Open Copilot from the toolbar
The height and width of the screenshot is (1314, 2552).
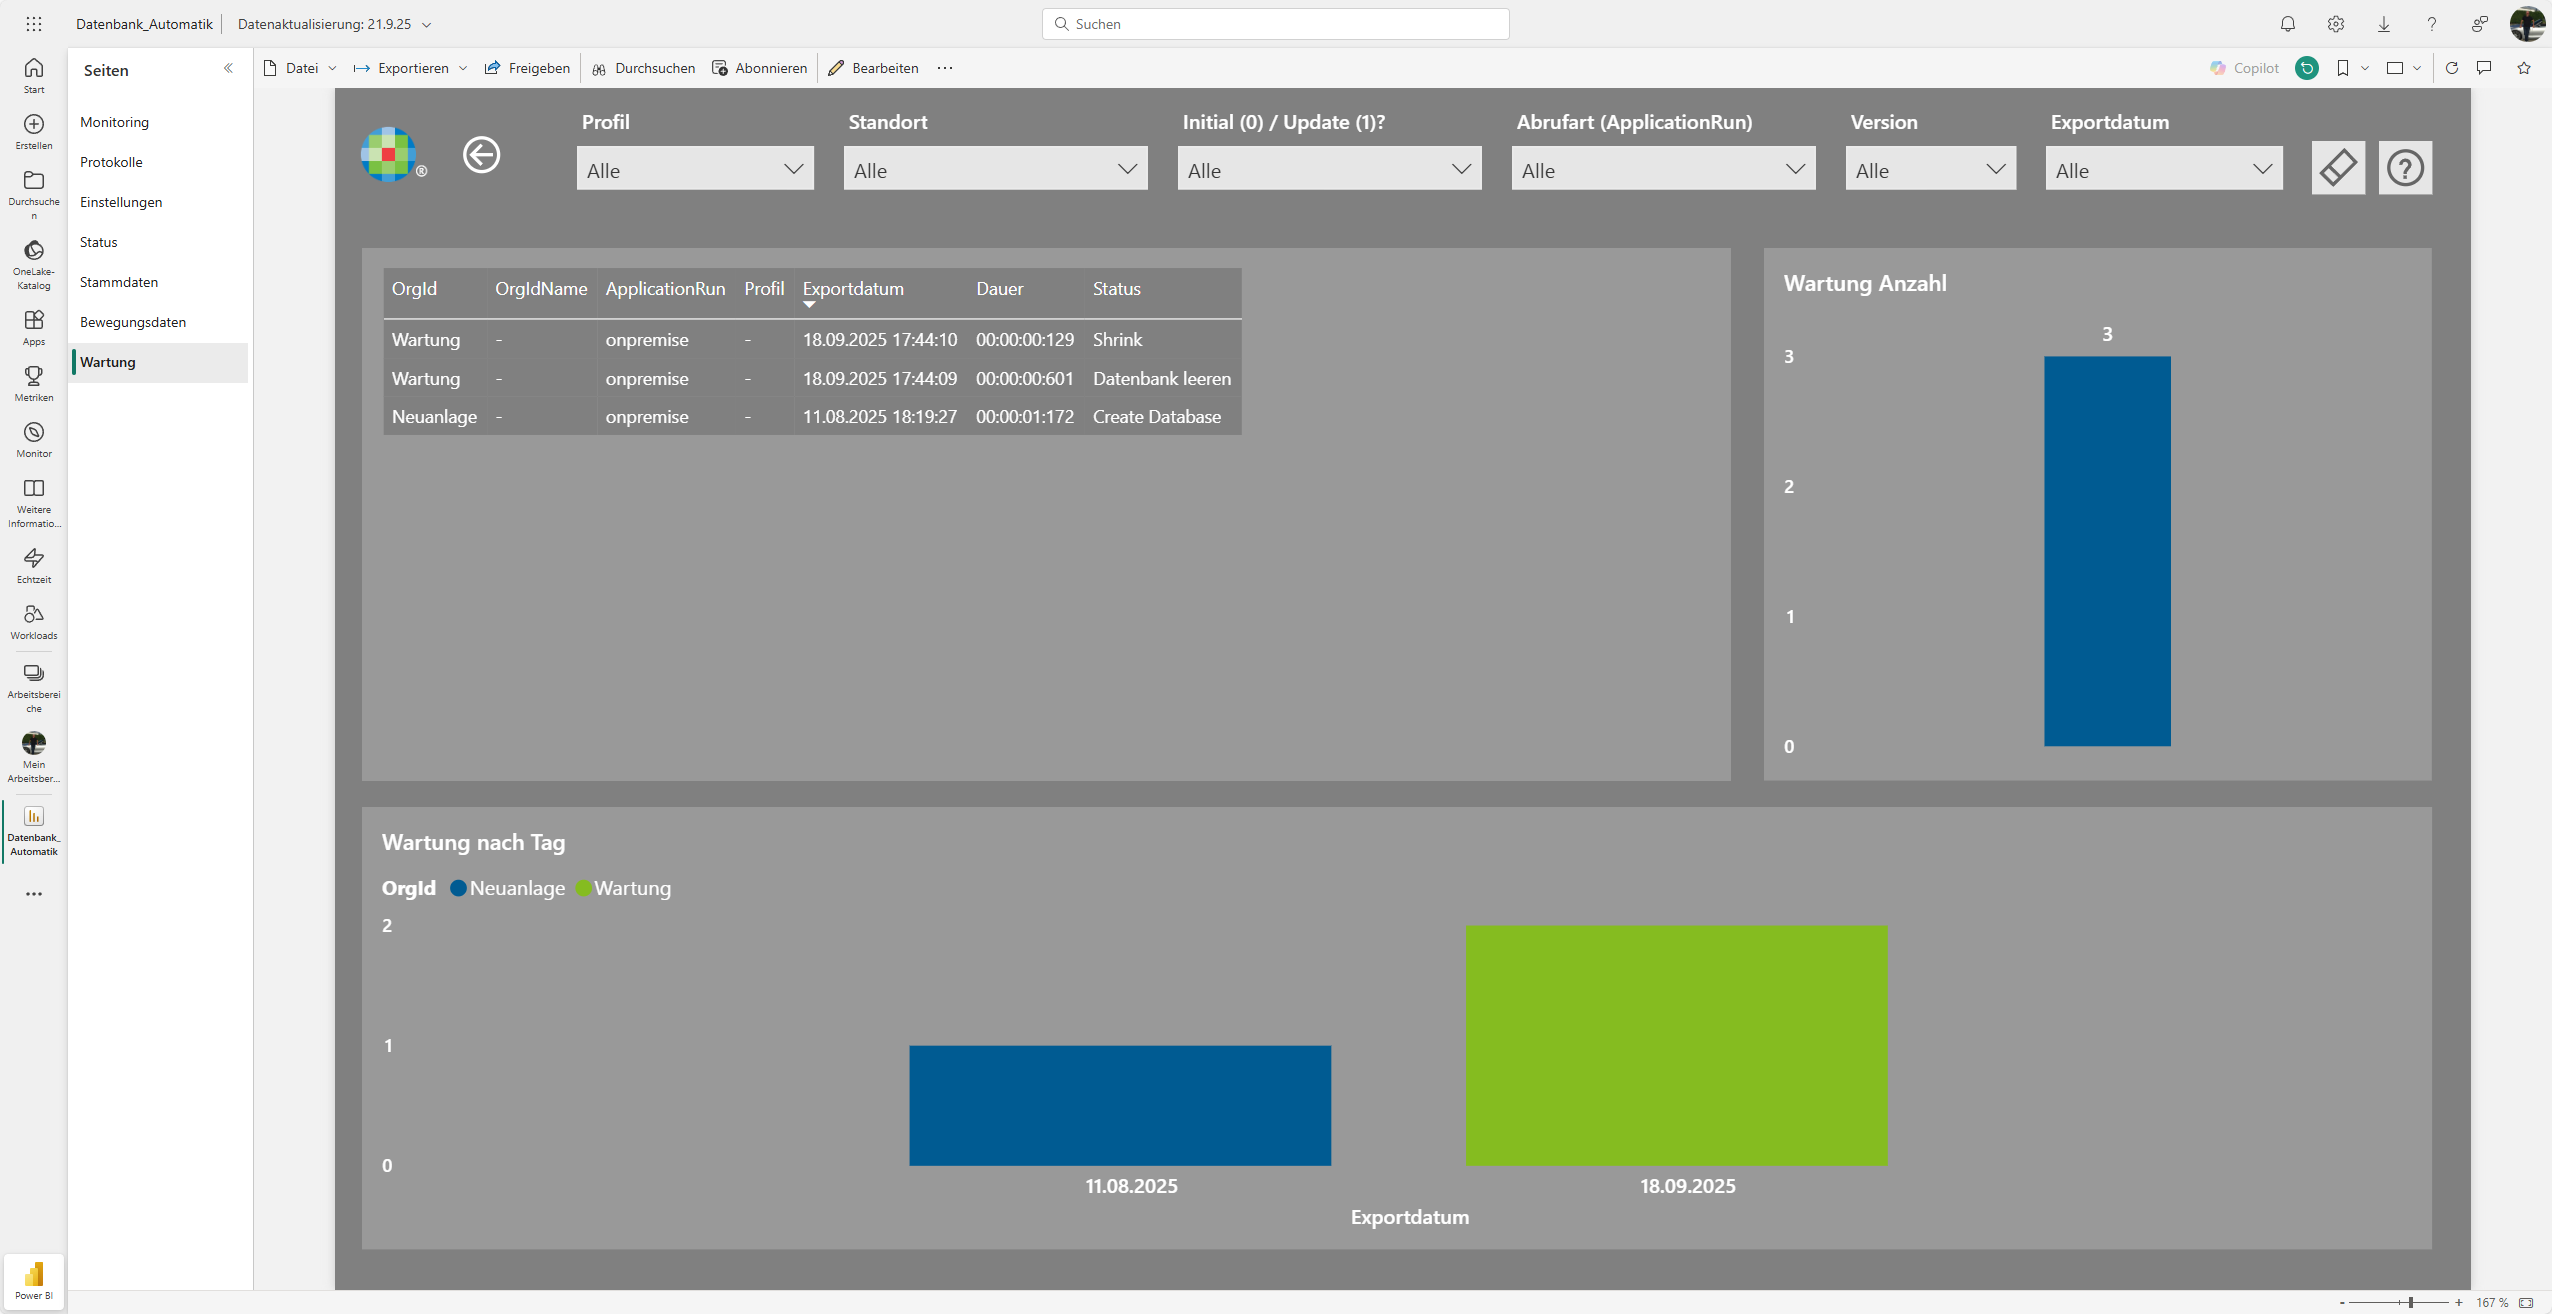click(2244, 68)
